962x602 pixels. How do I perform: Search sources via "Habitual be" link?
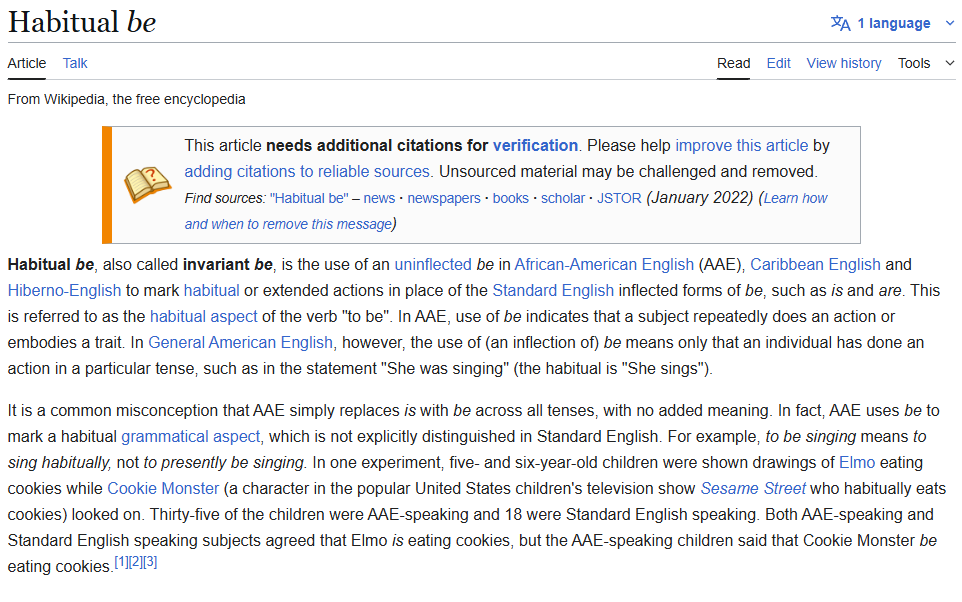click(309, 198)
